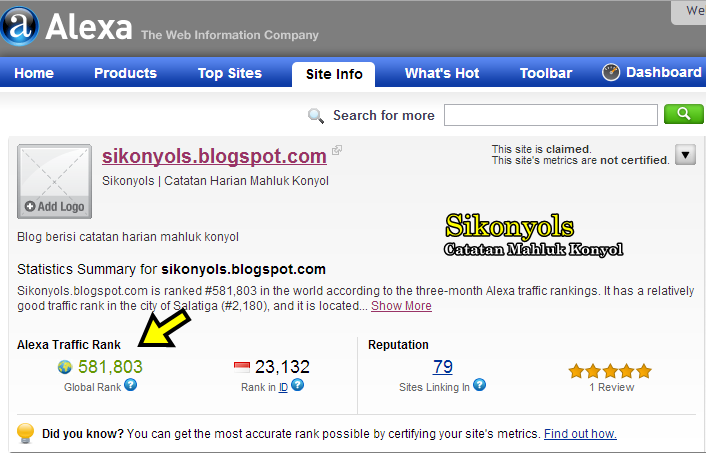Click the Show More link
Screen dimensions: 706x453
pyautogui.click(x=401, y=306)
